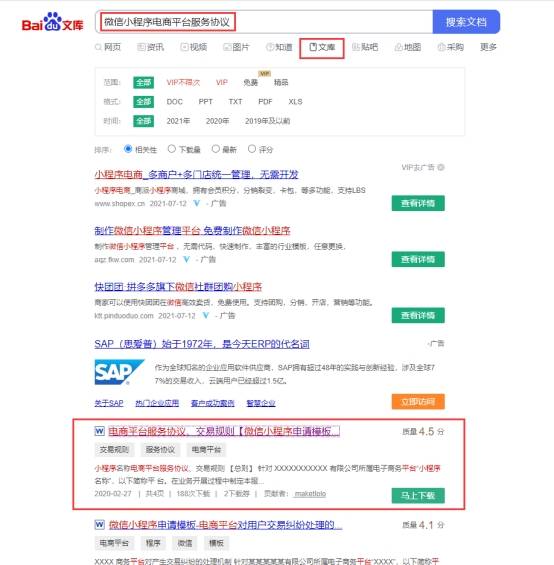Click the Word icon beside 微信小程序申请模板 result
This screenshot has height=565, width=554.
99,525
